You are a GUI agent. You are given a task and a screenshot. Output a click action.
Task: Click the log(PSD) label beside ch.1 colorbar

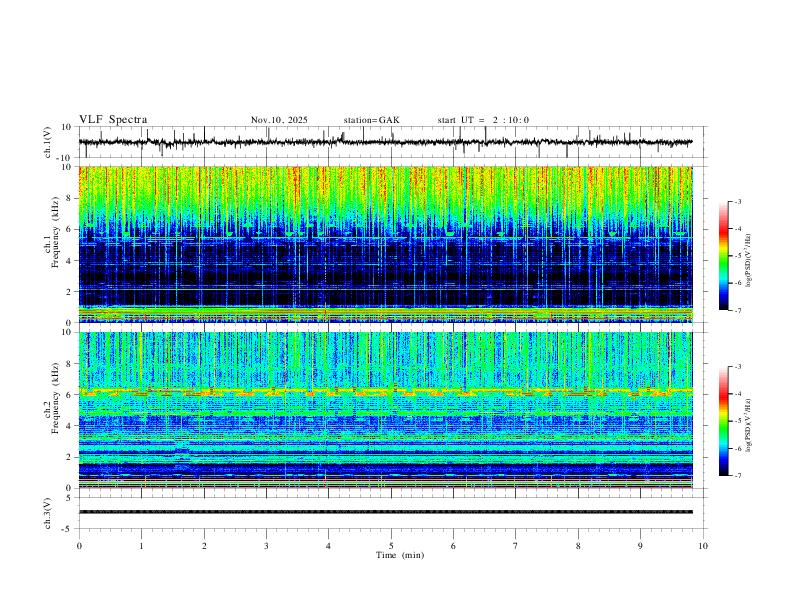click(x=748, y=261)
